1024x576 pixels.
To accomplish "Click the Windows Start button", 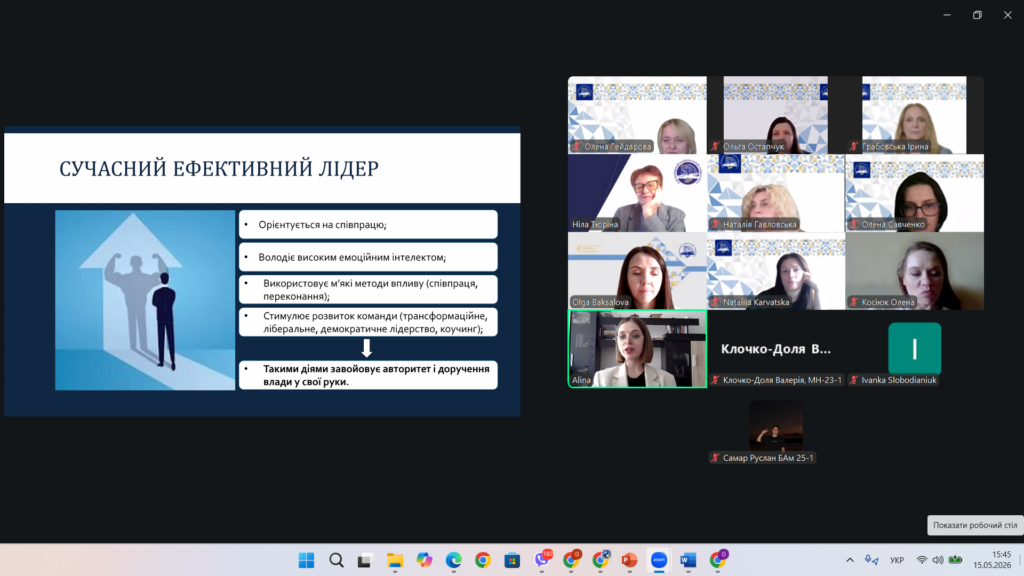I will coord(306,560).
